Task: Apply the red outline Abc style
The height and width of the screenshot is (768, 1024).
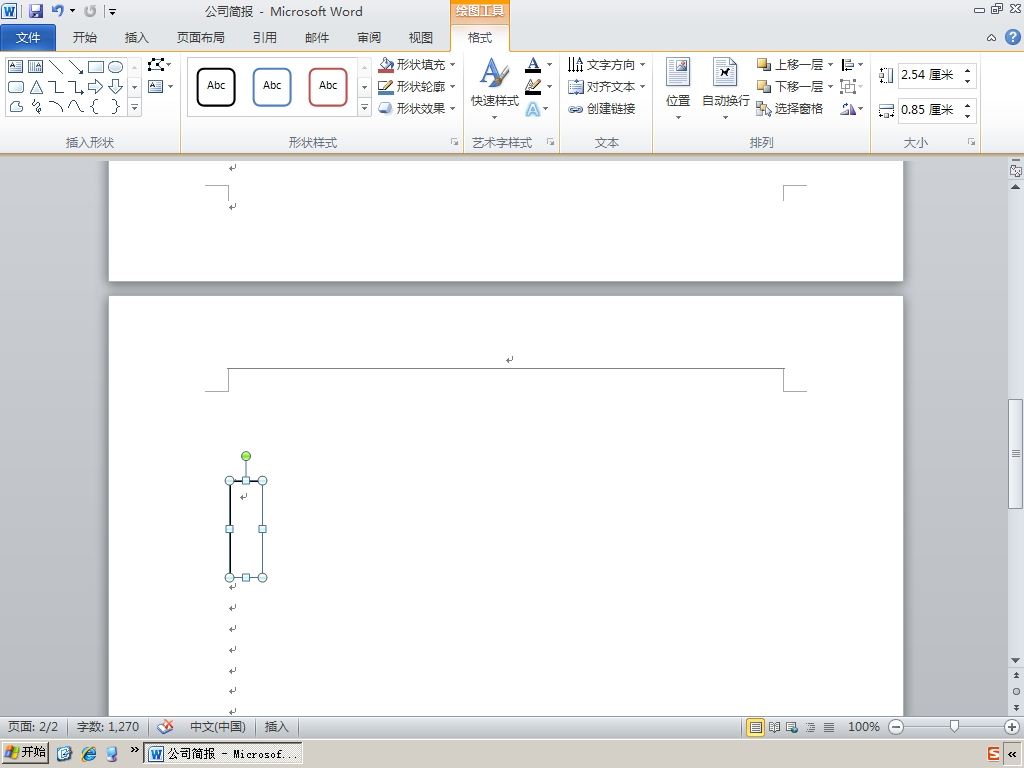Action: point(328,86)
